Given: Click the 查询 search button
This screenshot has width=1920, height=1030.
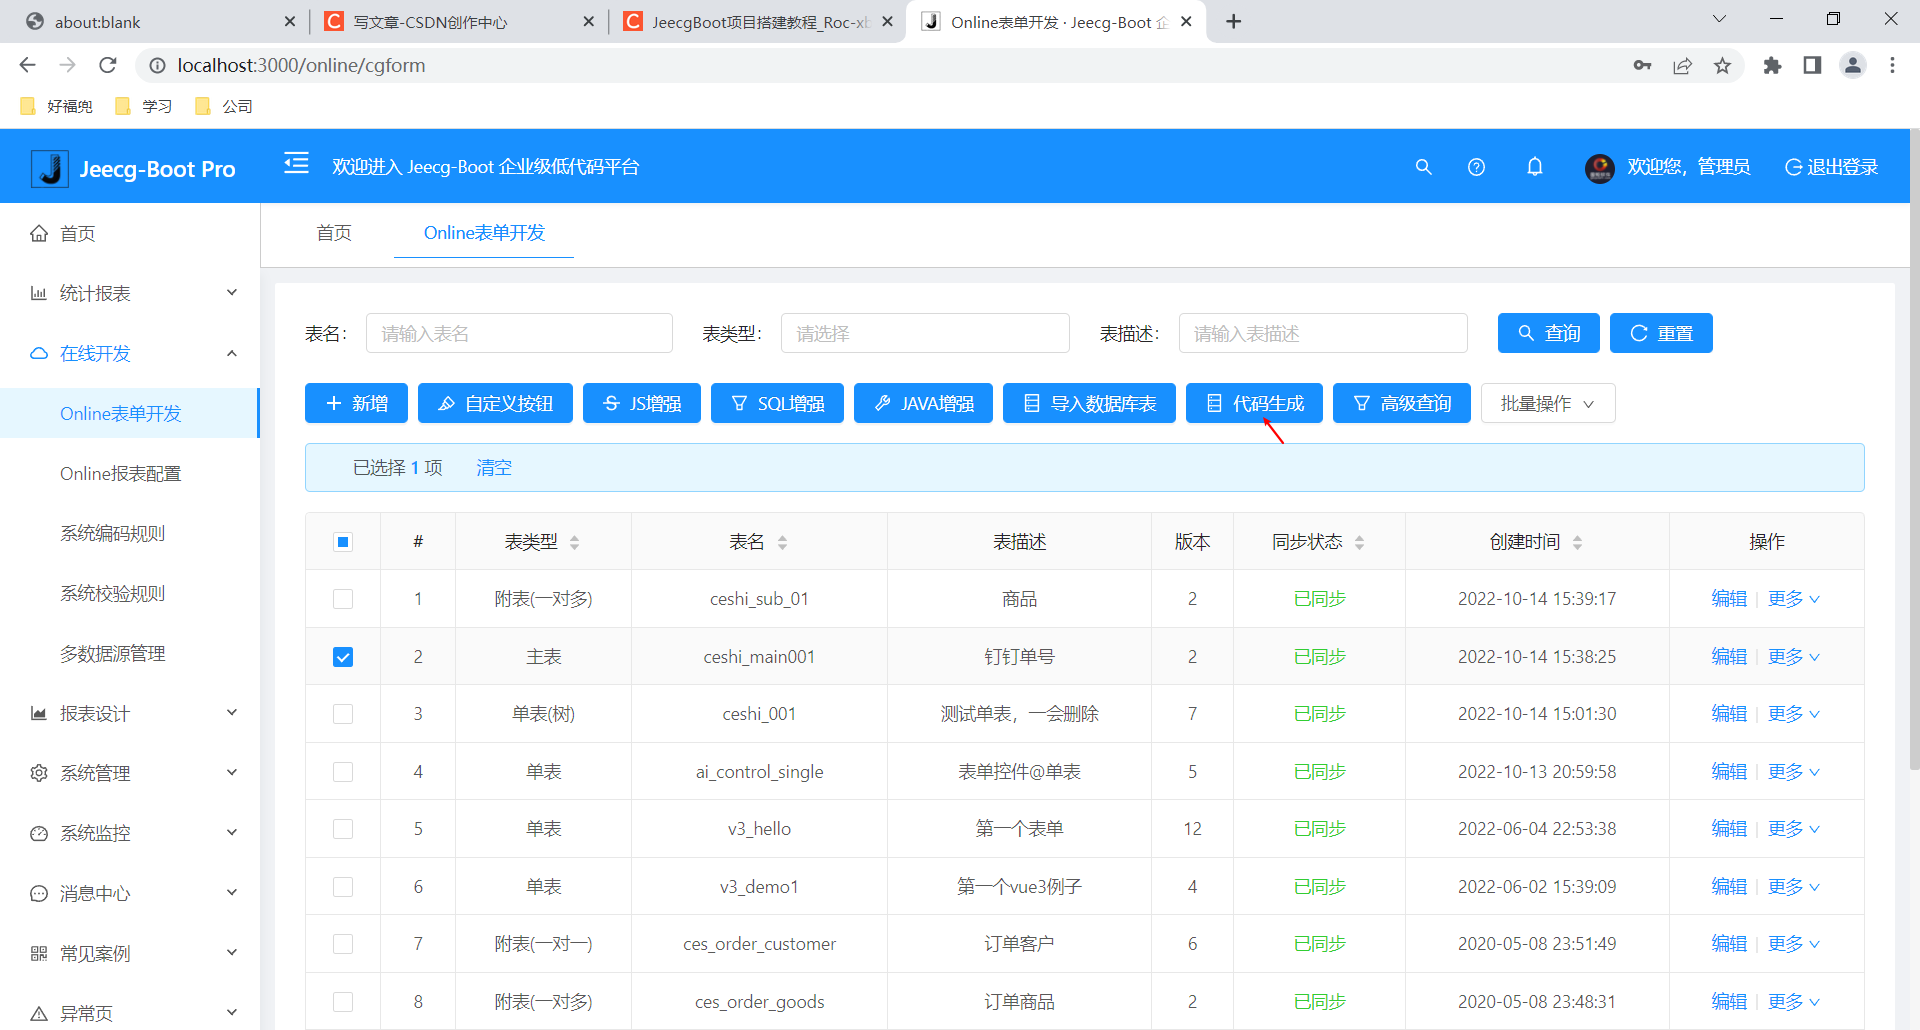Looking at the screenshot, I should [x=1548, y=333].
